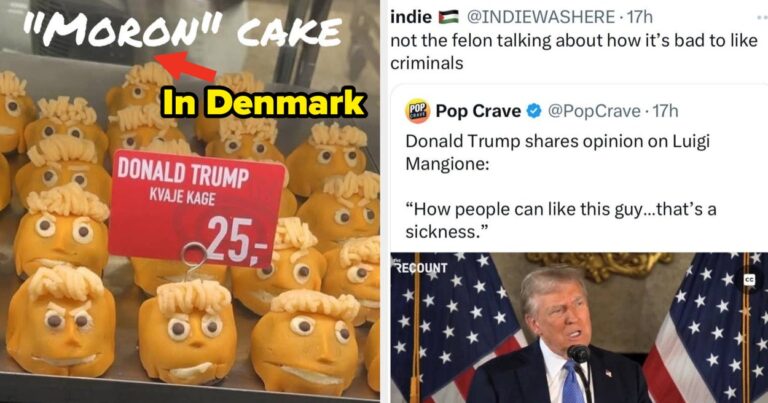Click the red arrow pointing at Moron

185,67
